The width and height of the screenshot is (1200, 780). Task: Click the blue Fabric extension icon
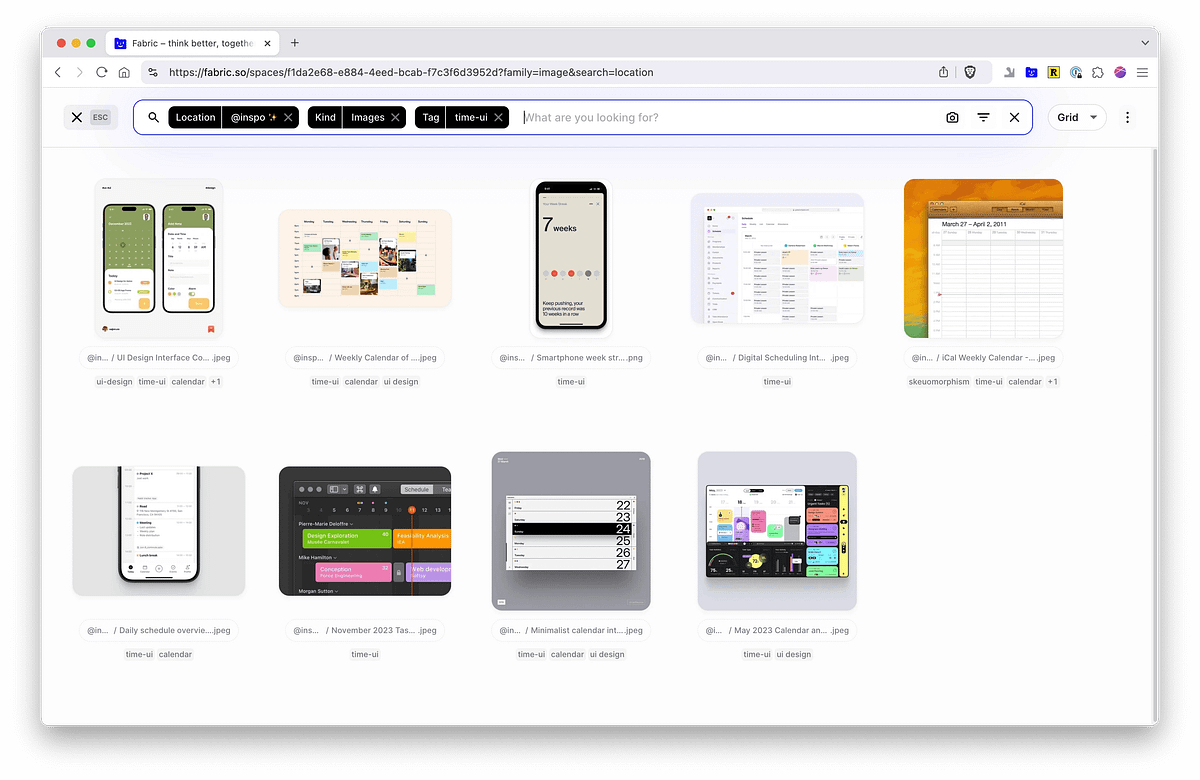1031,72
